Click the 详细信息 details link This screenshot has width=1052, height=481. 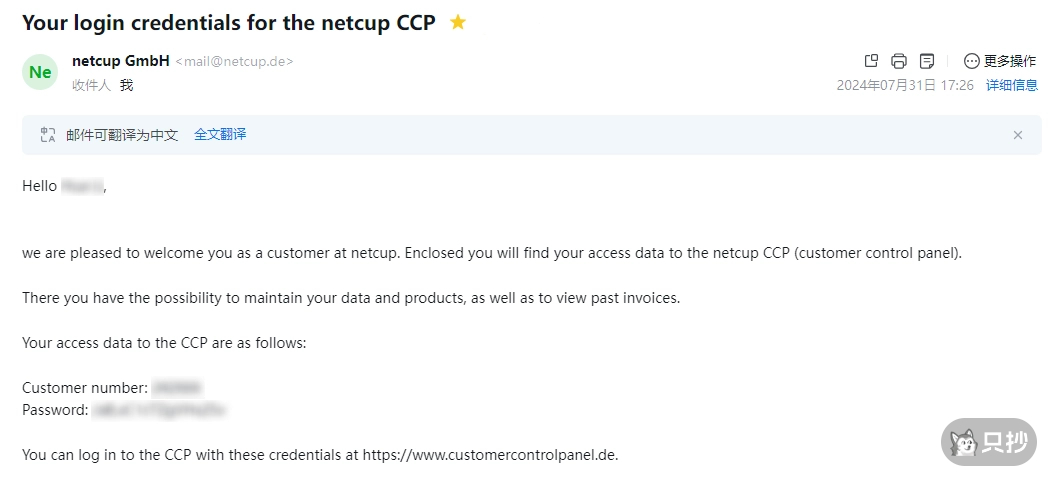click(1012, 85)
